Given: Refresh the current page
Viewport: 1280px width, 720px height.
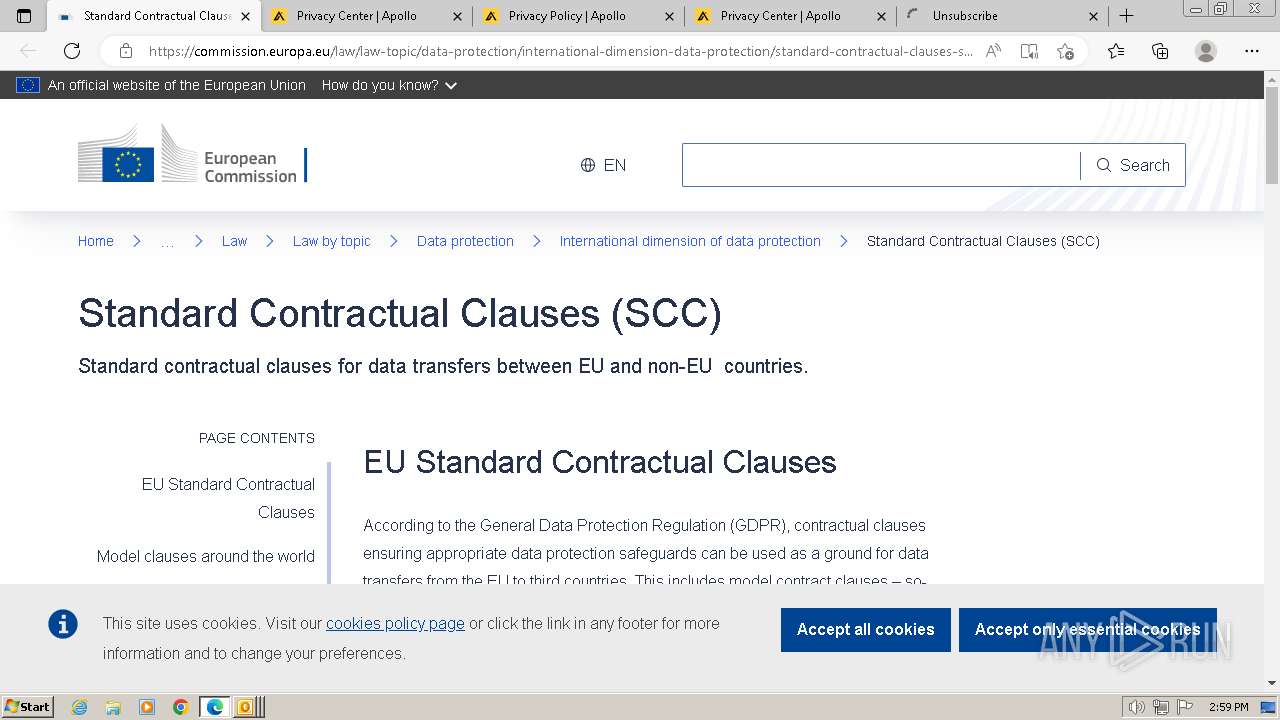Looking at the screenshot, I should 72,51.
